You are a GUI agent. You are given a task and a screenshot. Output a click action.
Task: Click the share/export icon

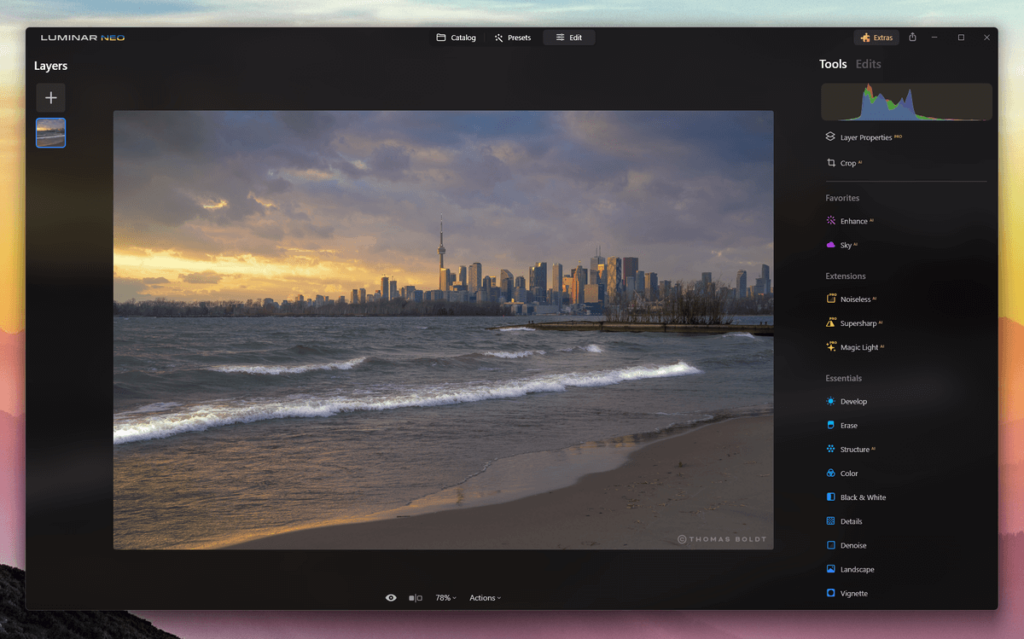pos(912,38)
